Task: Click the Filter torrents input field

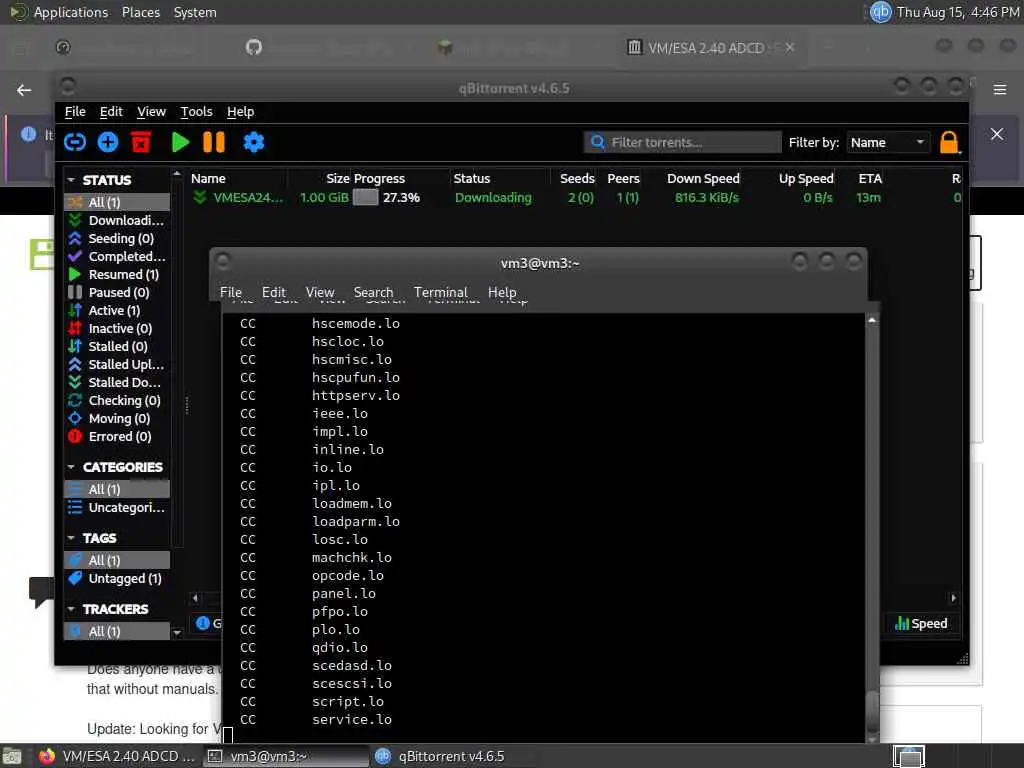Action: tap(682, 142)
